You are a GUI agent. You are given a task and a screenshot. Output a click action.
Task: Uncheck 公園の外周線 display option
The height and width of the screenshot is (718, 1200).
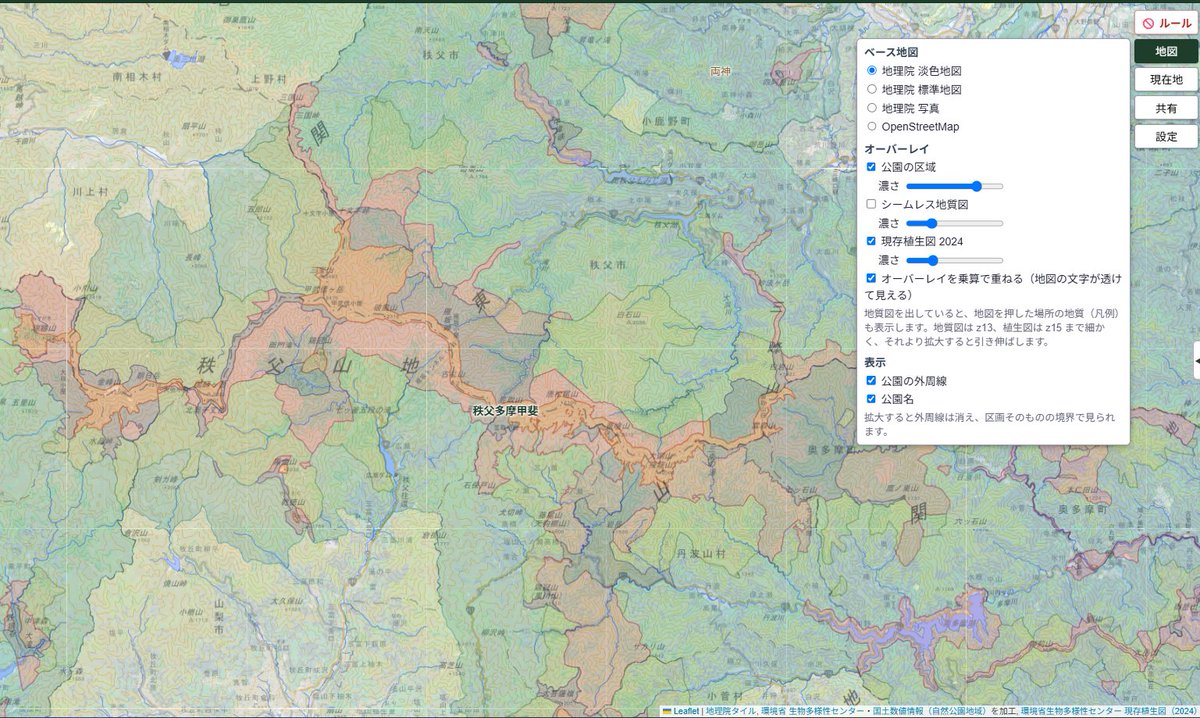[872, 380]
